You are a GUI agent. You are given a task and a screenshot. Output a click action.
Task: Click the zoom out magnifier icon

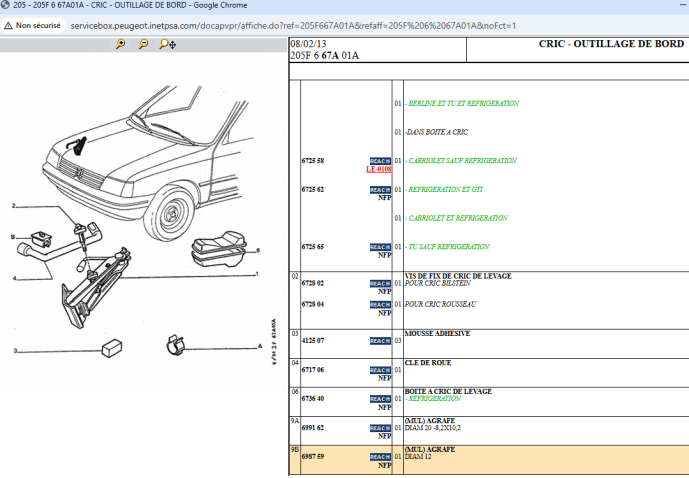(143, 44)
